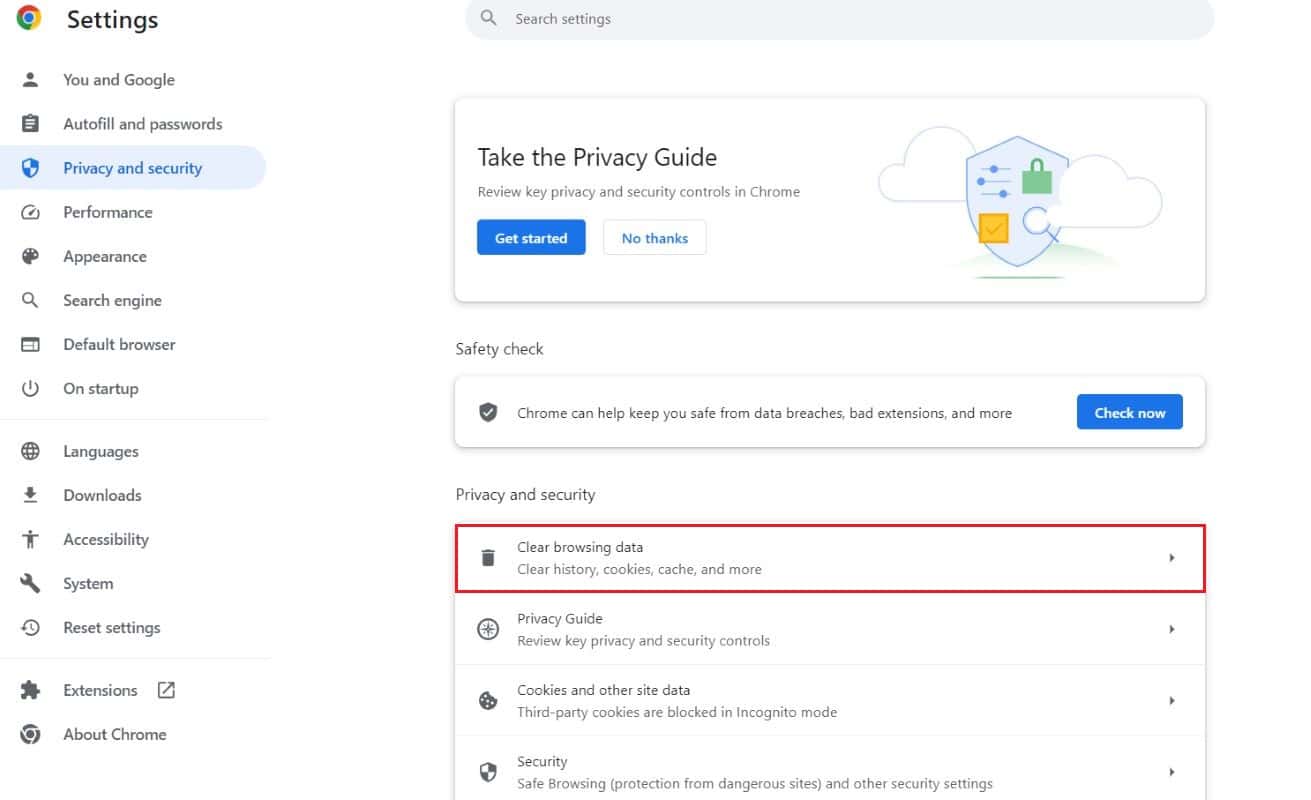Screen dimensions: 1311x800
Task: Click the Check now button
Action: tap(1130, 412)
